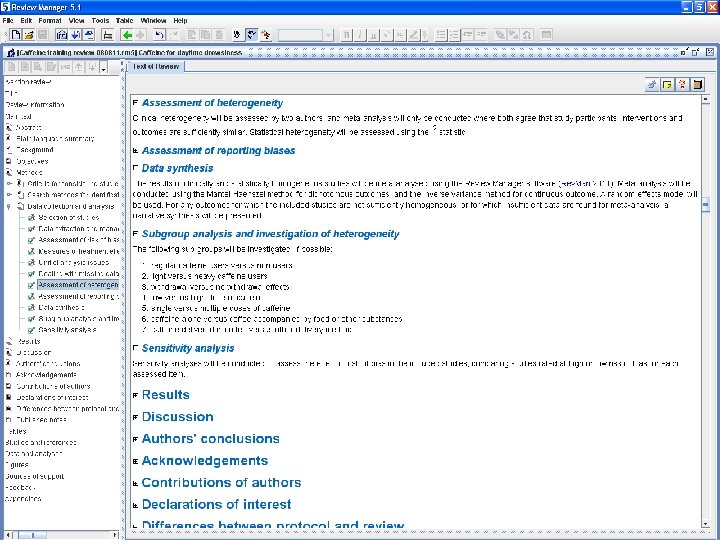Expand the Search methods tree node

9,195
